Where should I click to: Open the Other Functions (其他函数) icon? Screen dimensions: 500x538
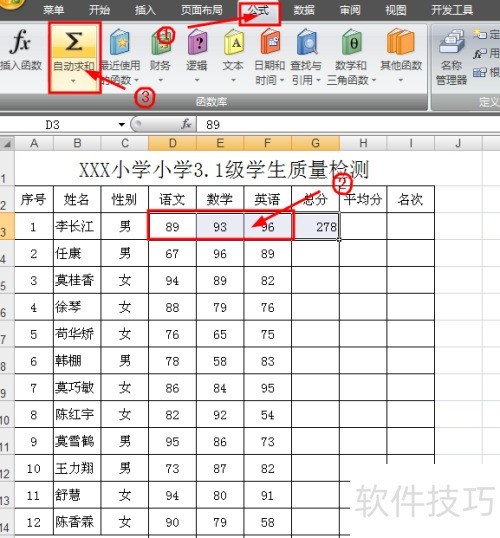[401, 42]
